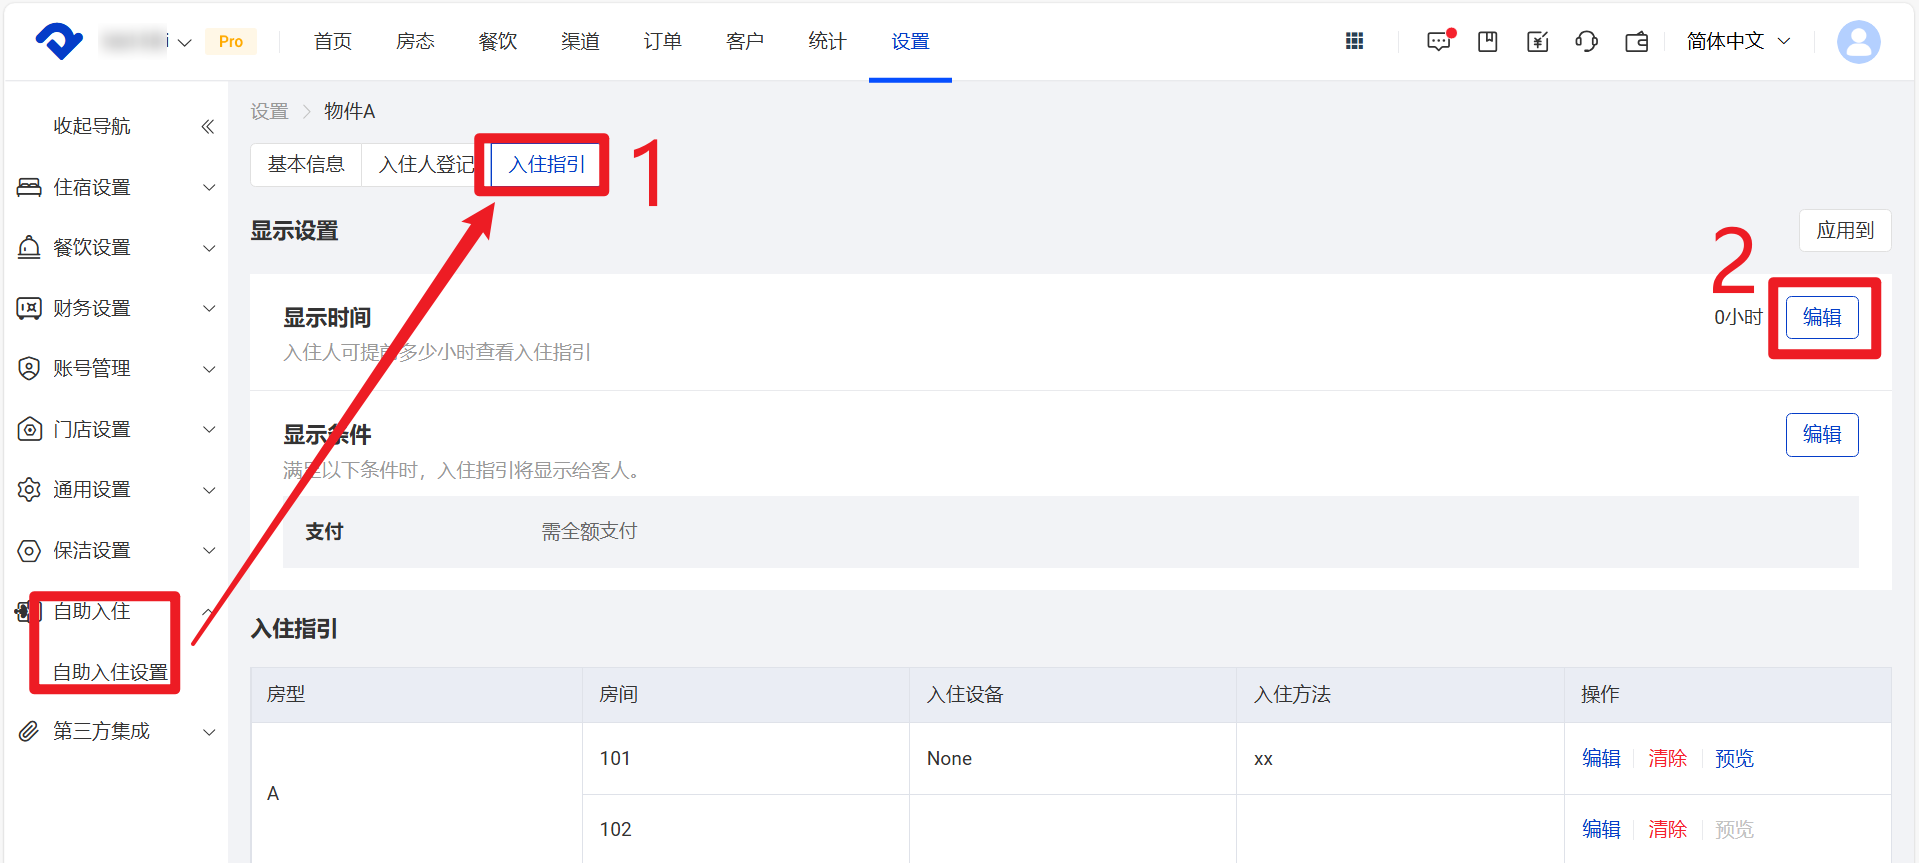Click the customer support headset icon
1919x863 pixels.
click(x=1586, y=41)
